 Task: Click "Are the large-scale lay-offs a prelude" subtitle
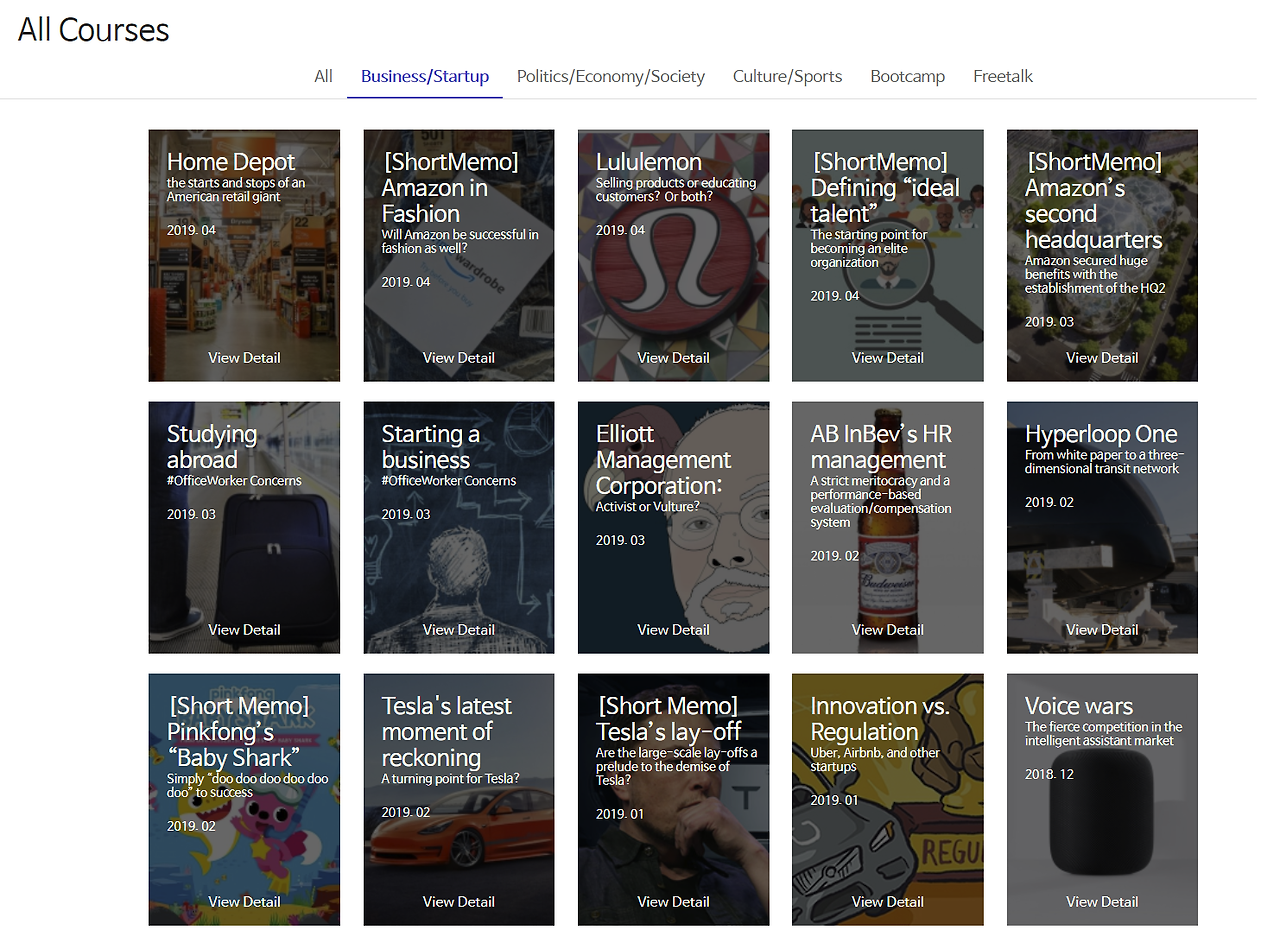click(x=677, y=766)
